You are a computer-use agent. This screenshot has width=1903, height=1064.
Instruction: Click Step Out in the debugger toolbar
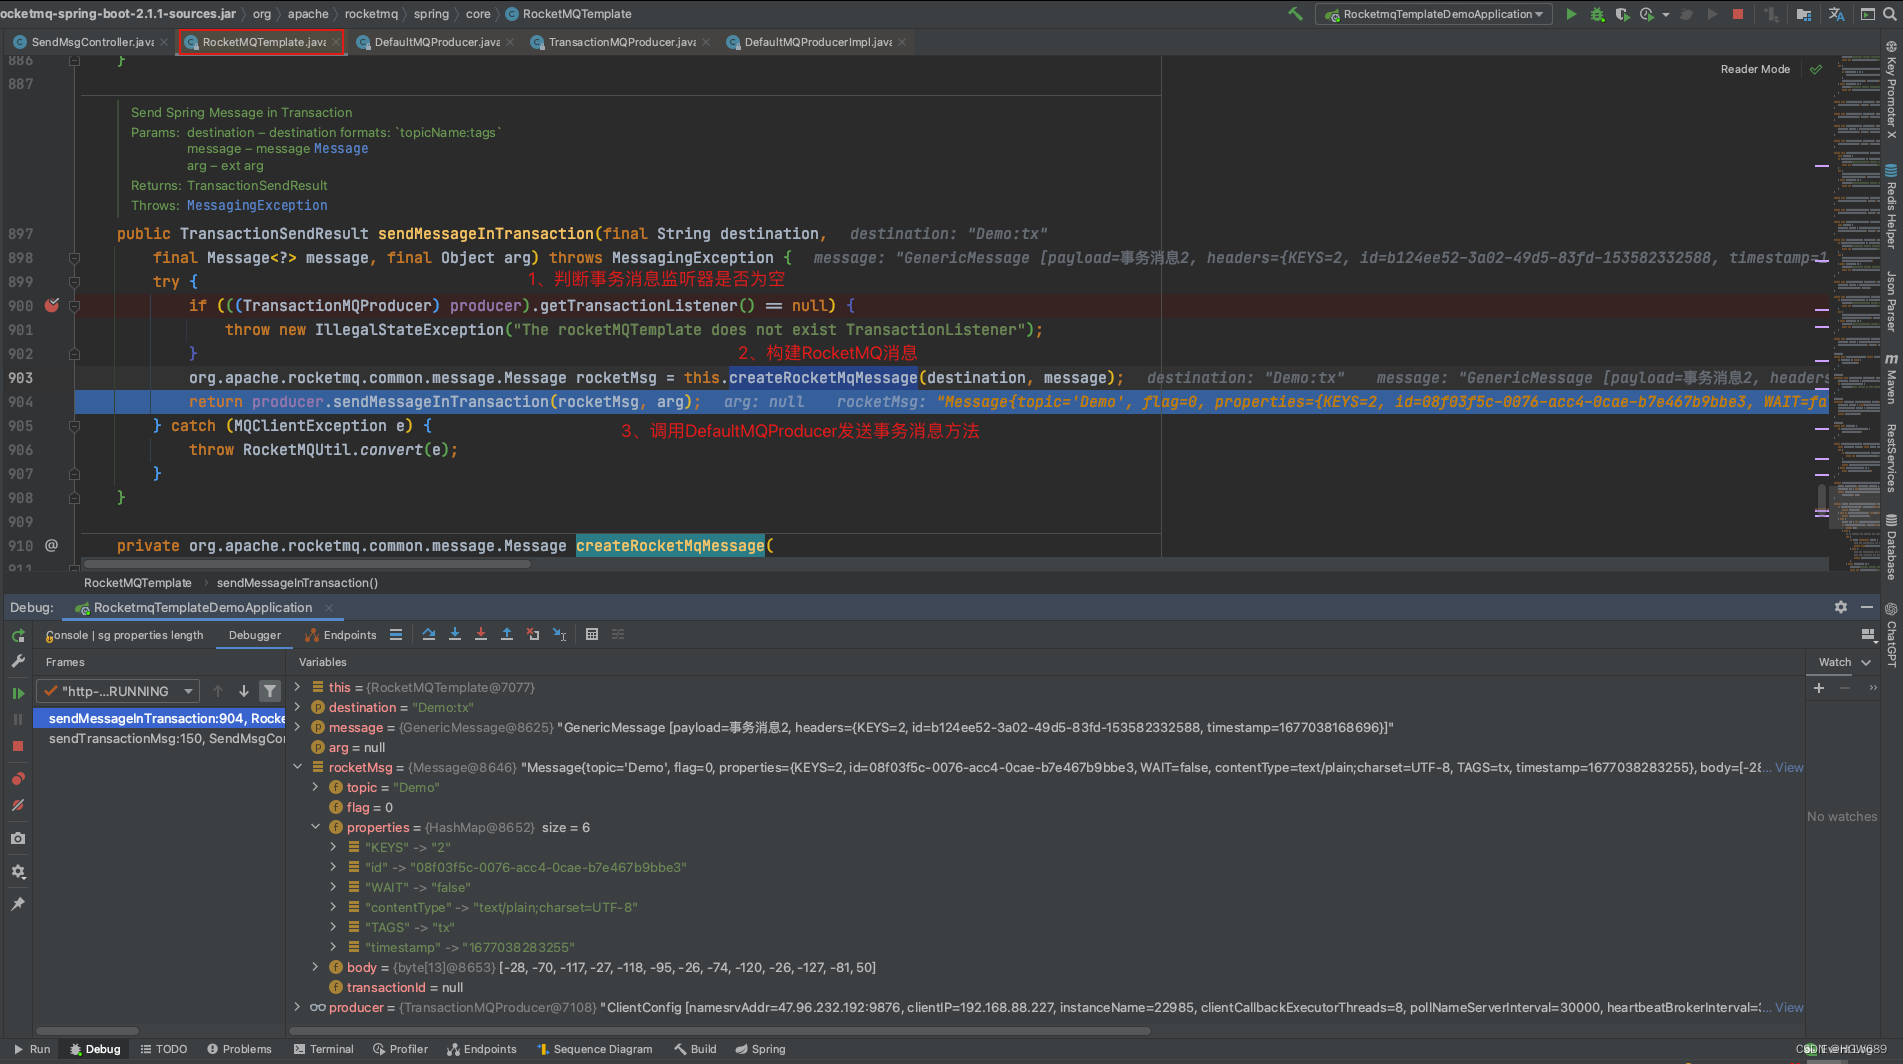click(507, 634)
